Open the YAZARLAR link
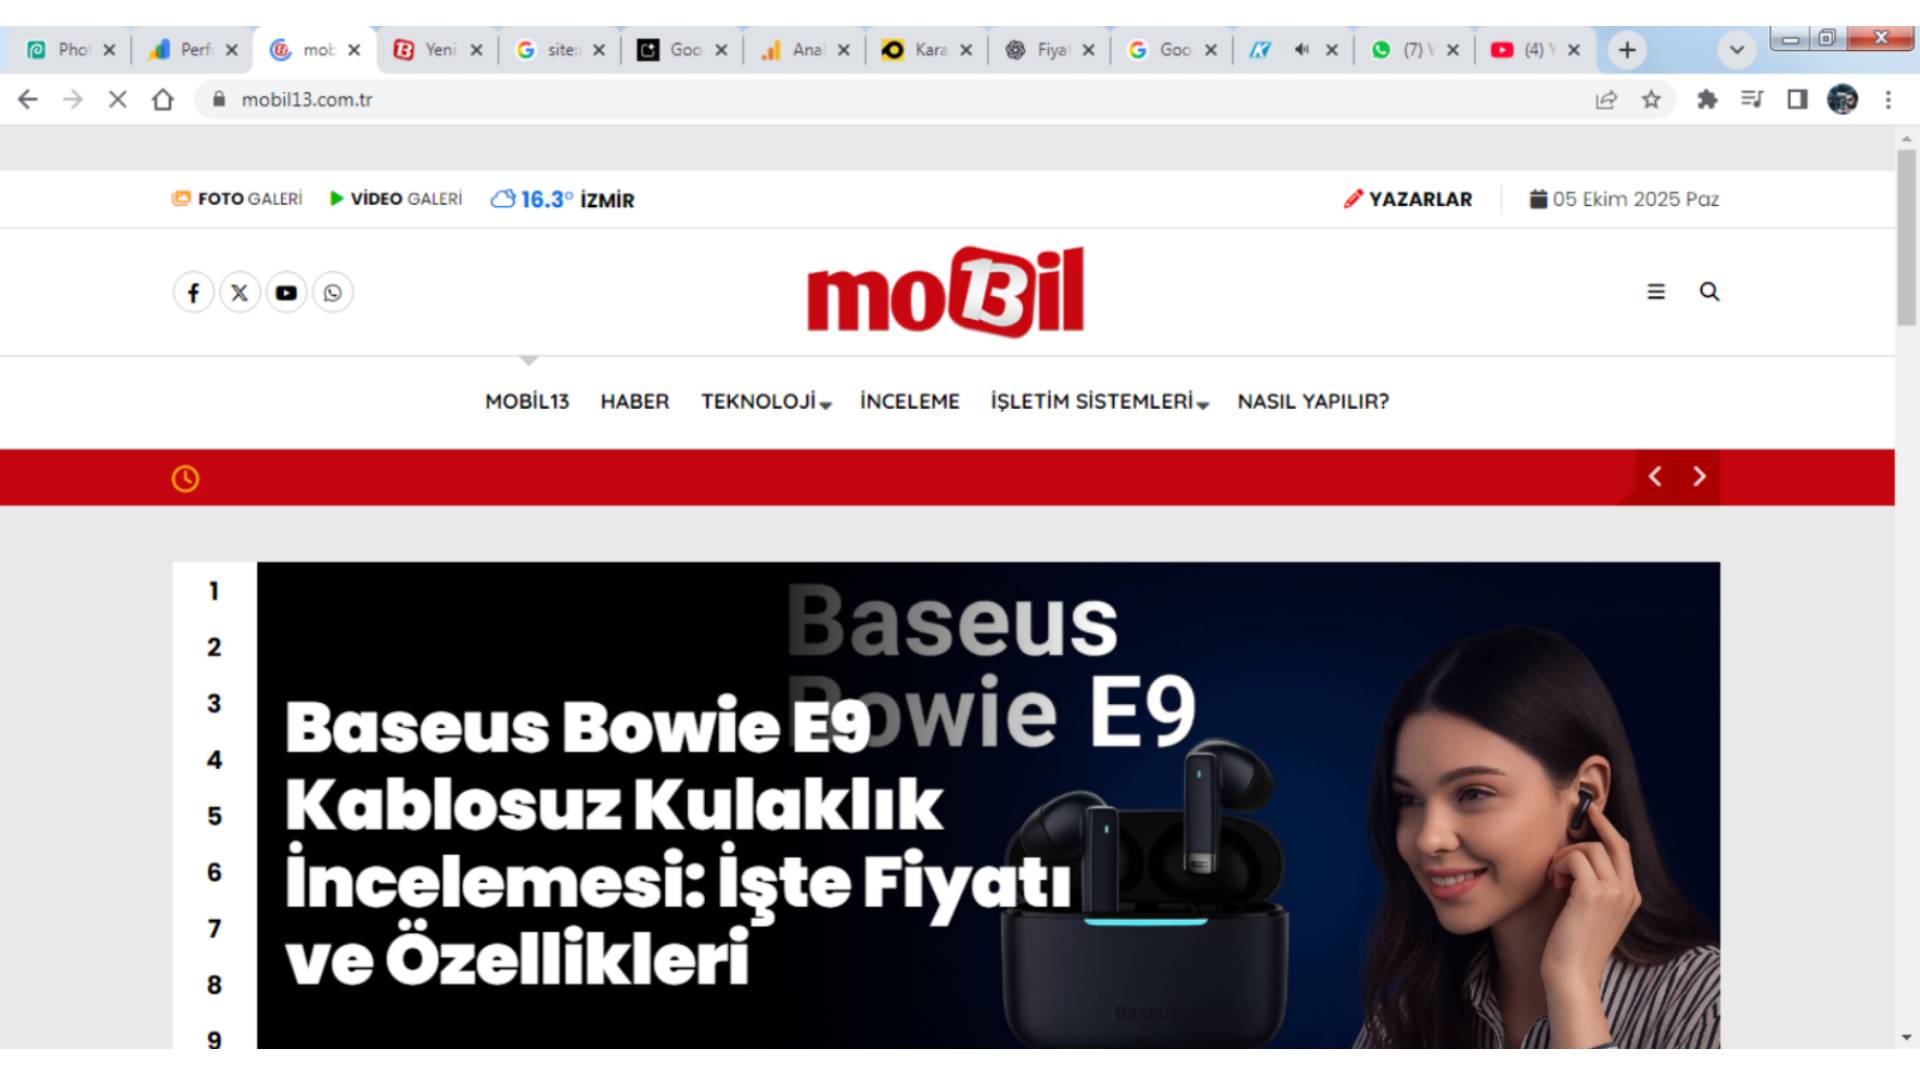 [1408, 199]
